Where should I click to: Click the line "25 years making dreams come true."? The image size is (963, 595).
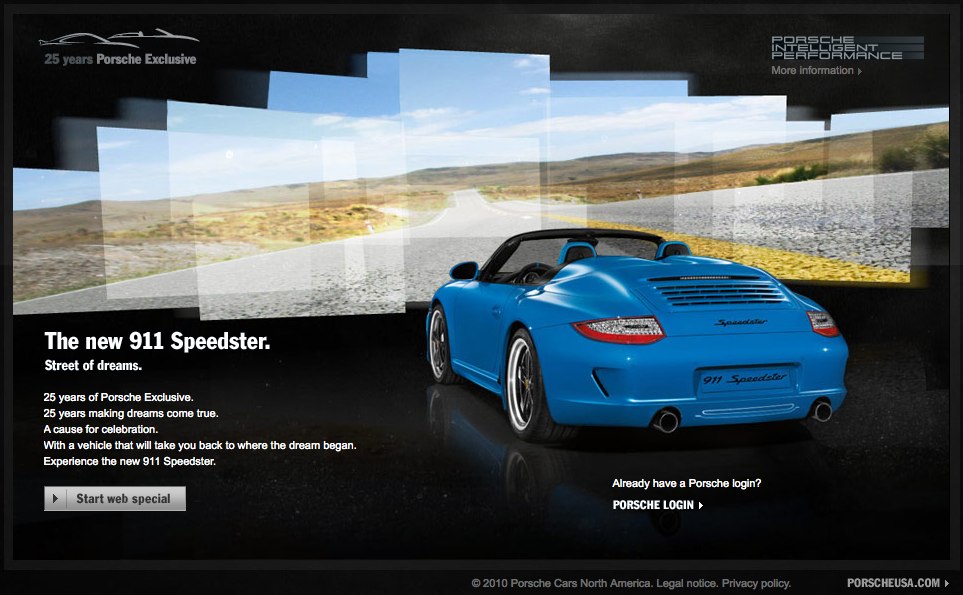(x=131, y=413)
